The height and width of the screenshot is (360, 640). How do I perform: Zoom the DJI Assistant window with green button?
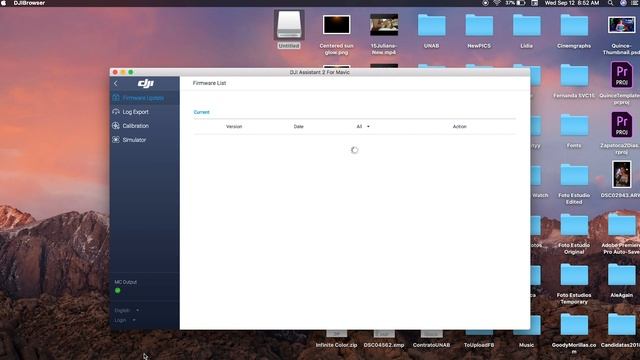click(x=131, y=72)
